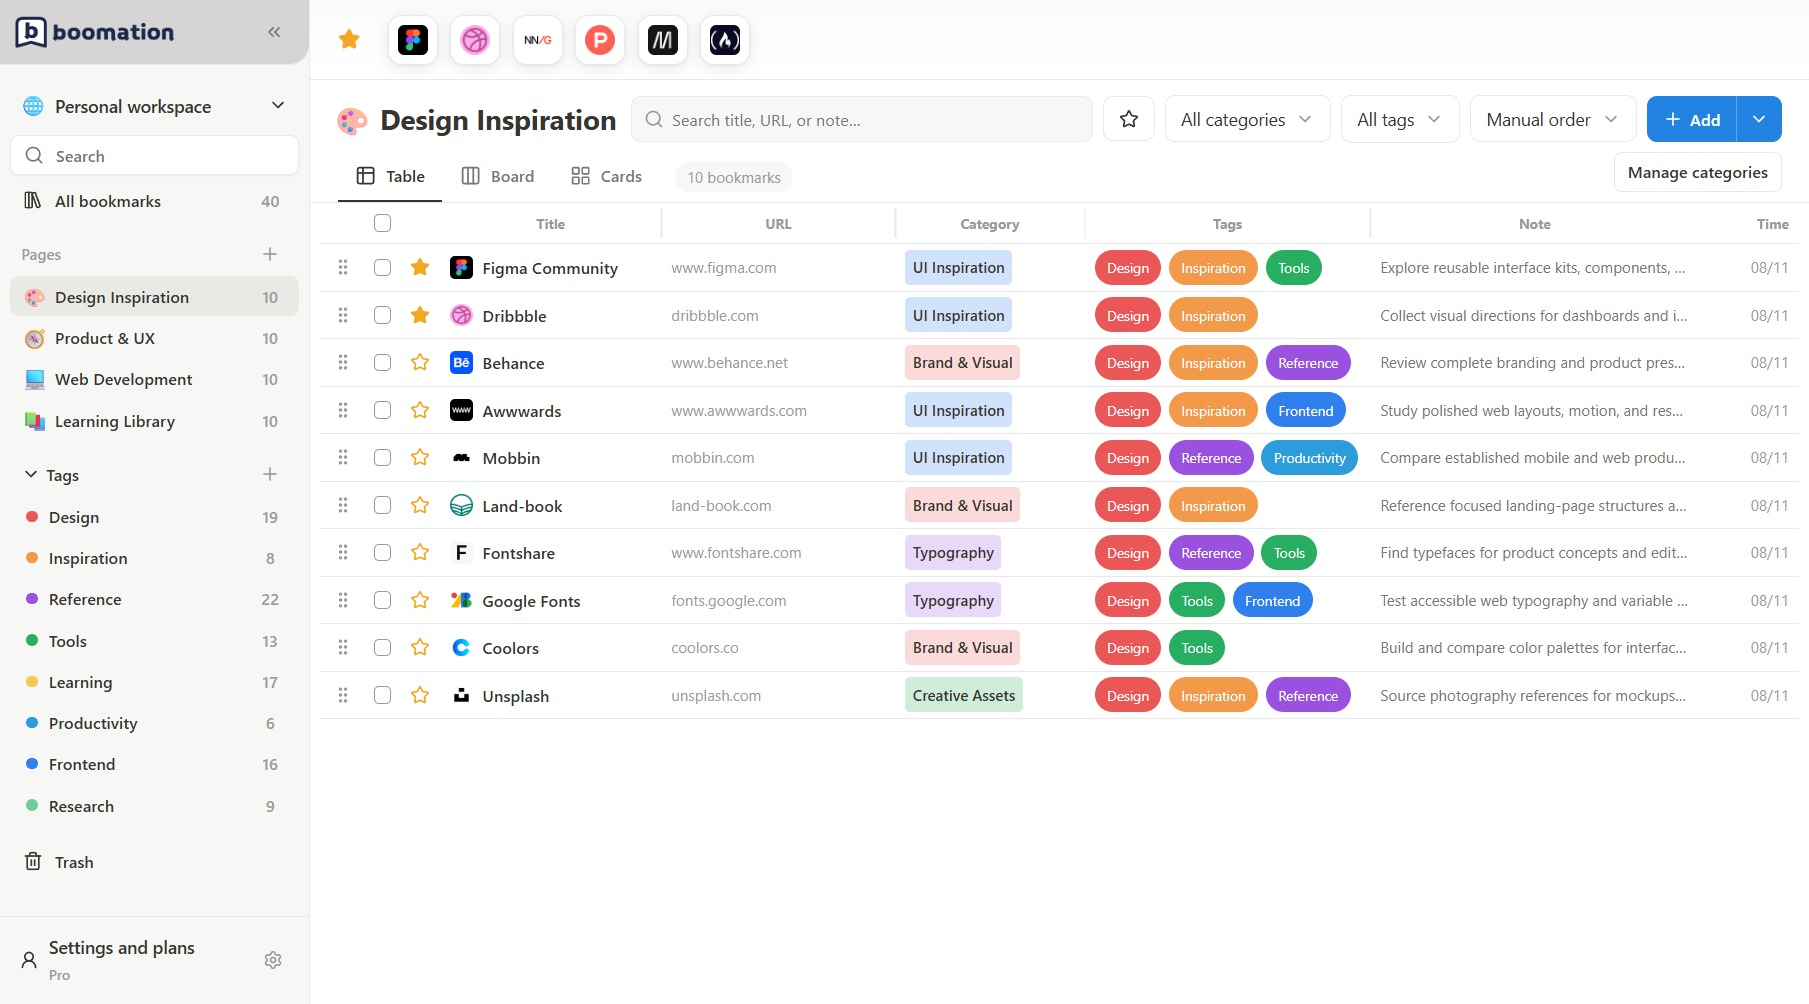Open the NN/g shortcut in favorites bar
This screenshot has height=1004, width=1809.
click(x=538, y=40)
